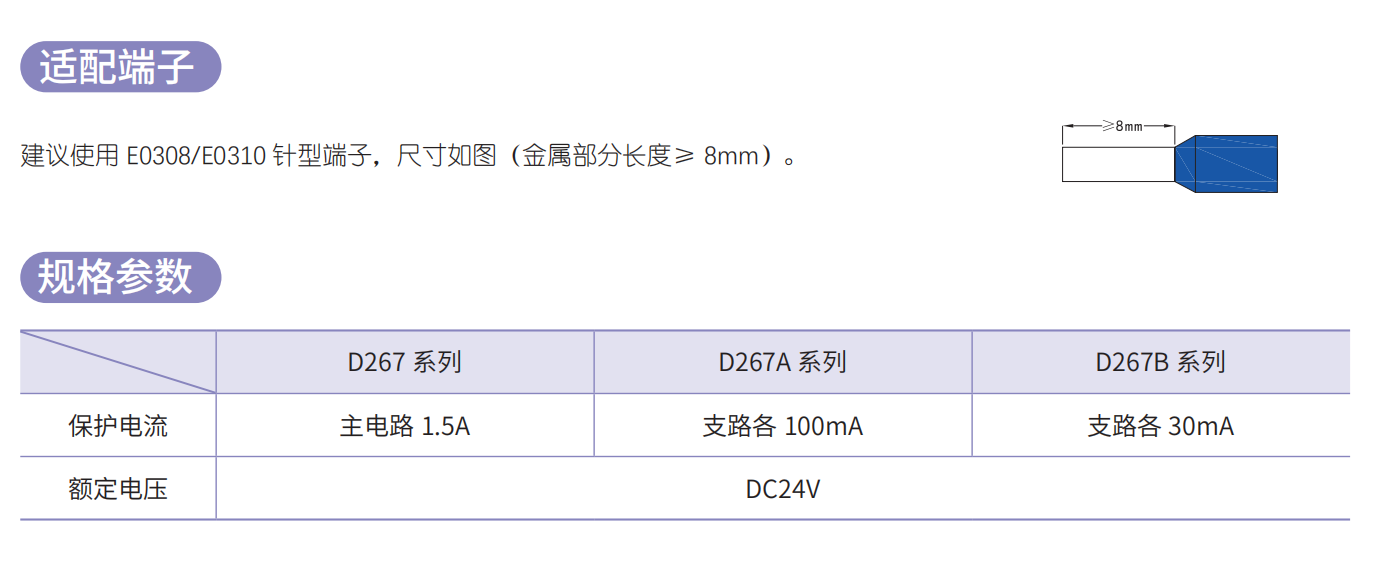Screen dimensions: 1394x579
Task: Click the ≥8mm dimension label
Action: (1121, 127)
